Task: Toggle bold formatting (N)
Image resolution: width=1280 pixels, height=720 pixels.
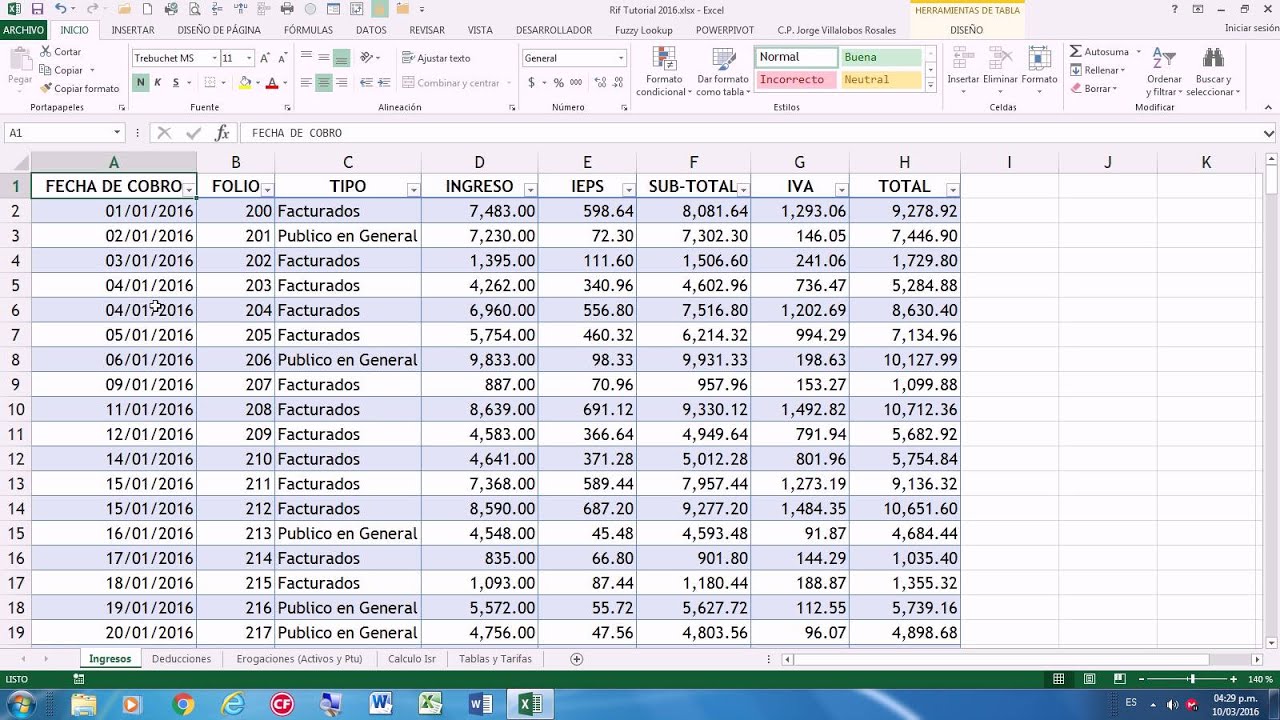Action: pyautogui.click(x=141, y=83)
